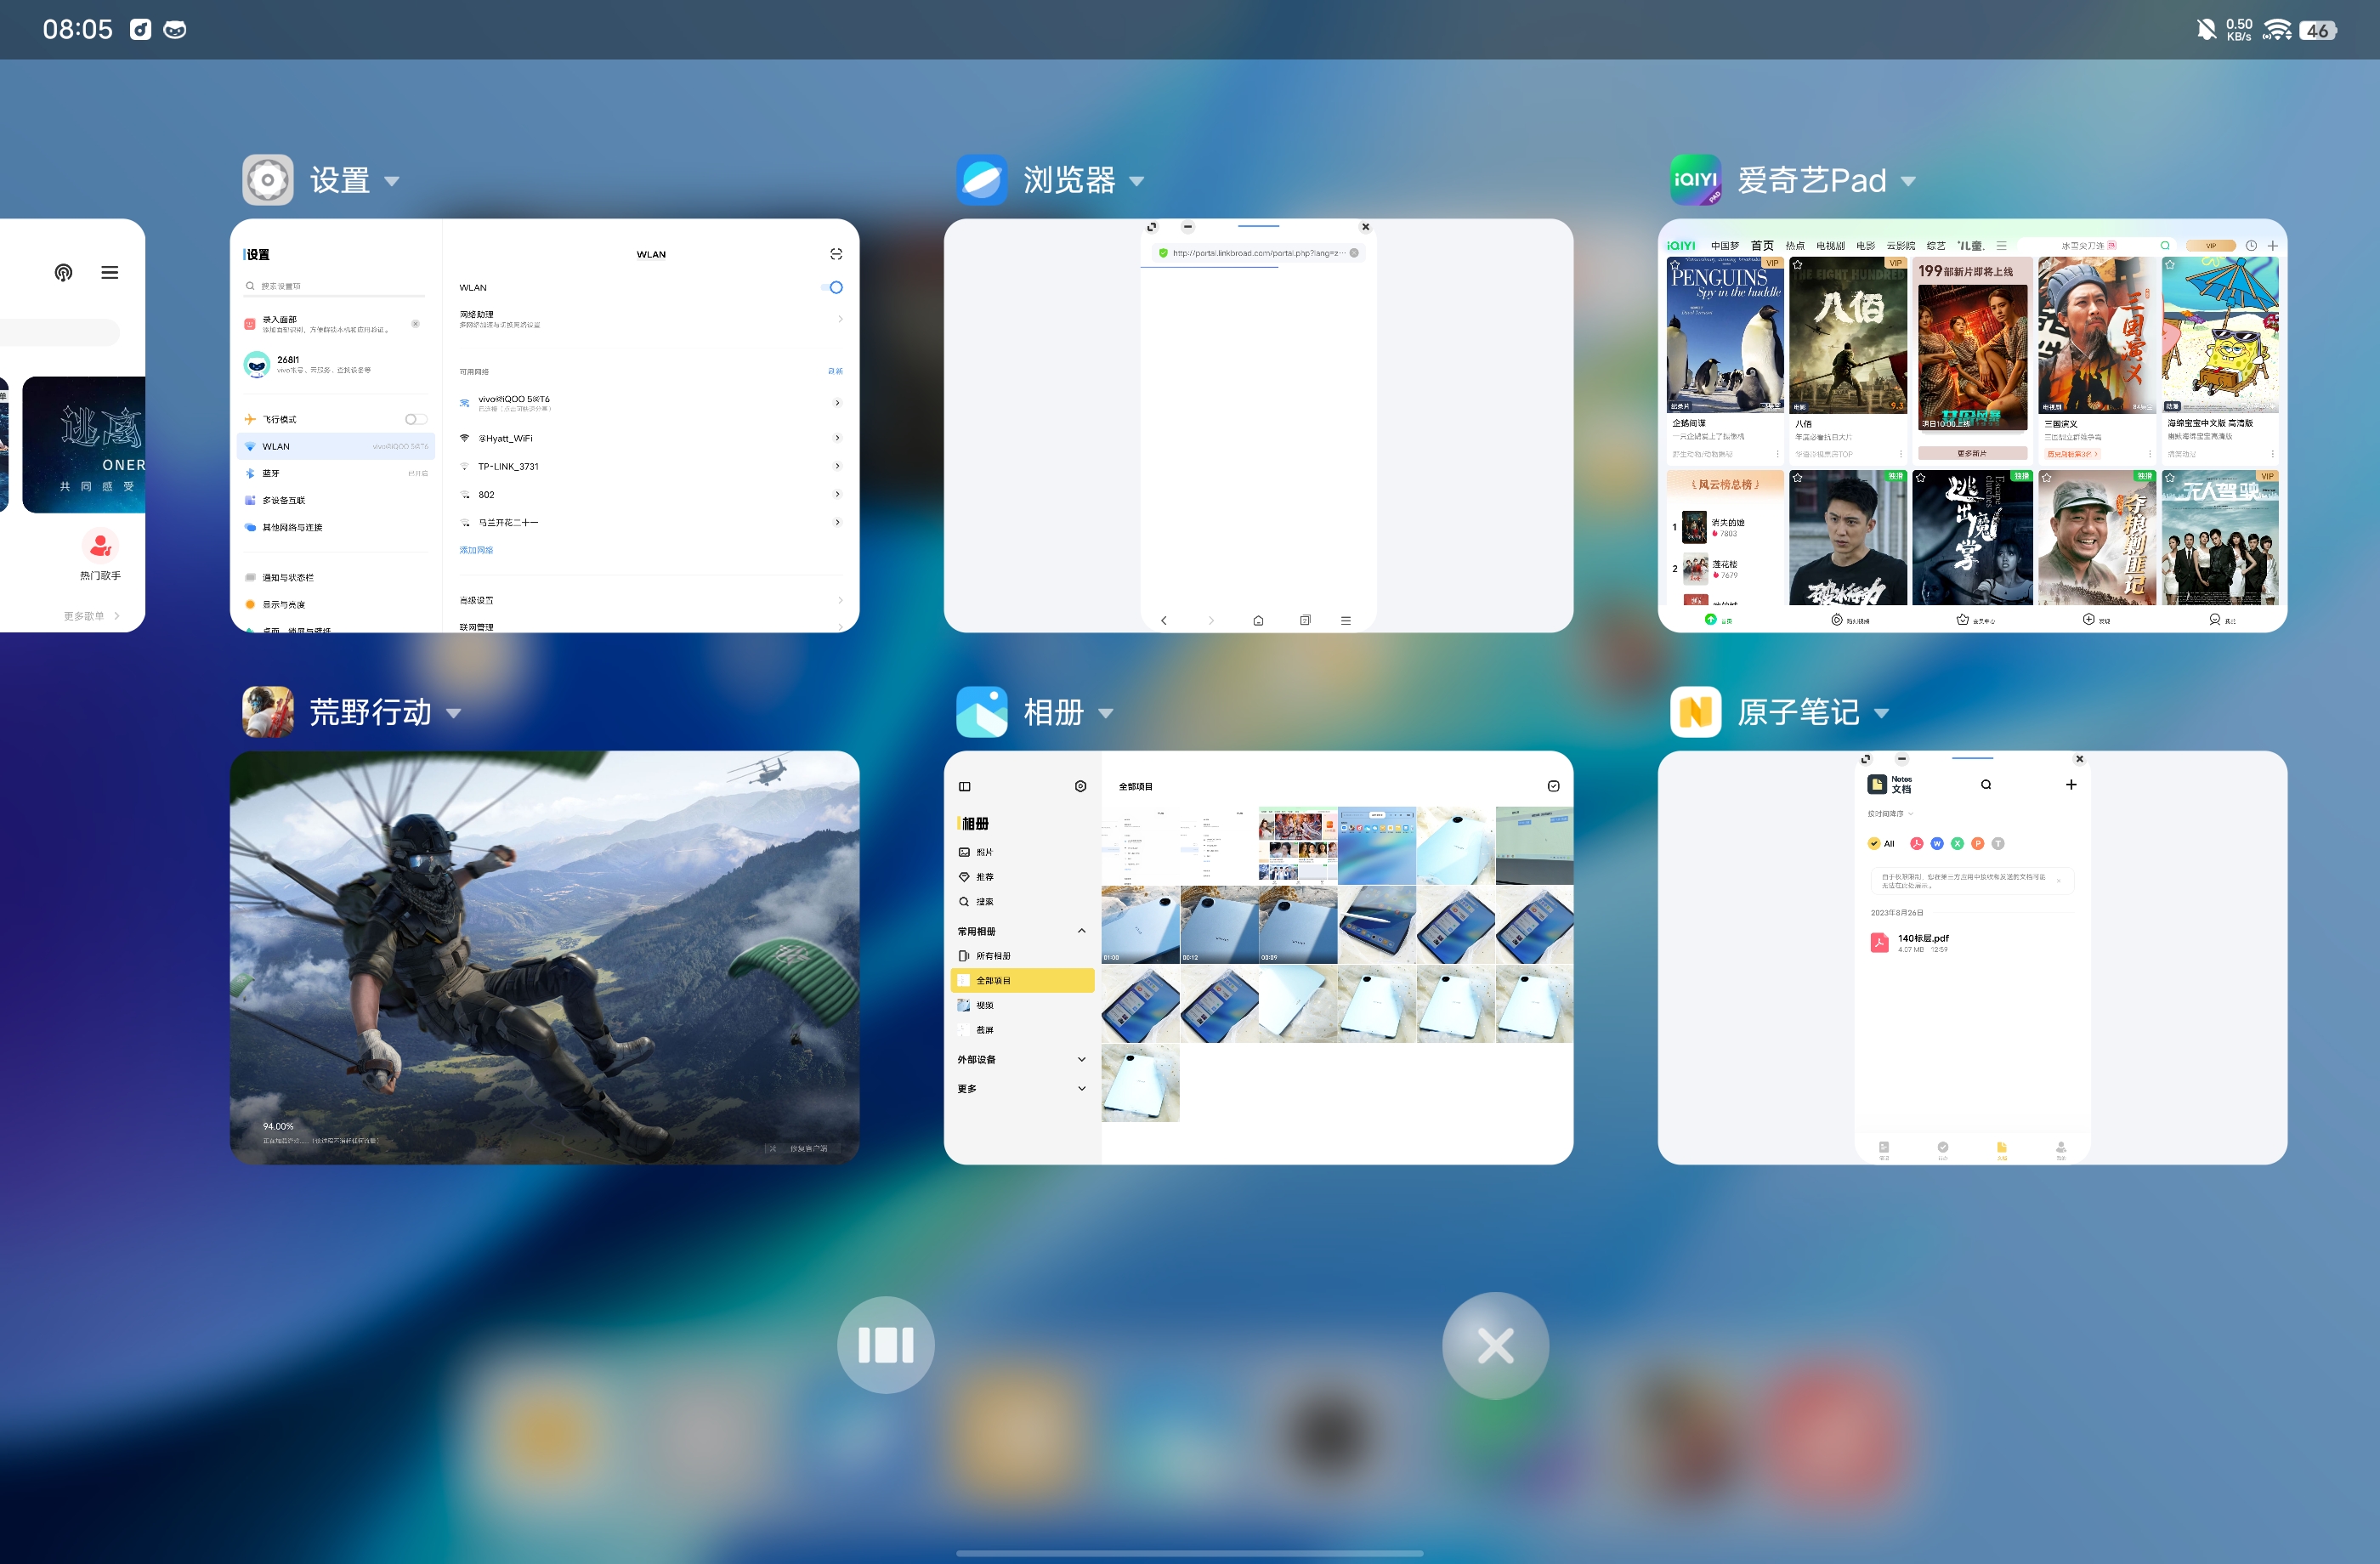Open the dropdown arrow next to 设置
The height and width of the screenshot is (1564, 2380).
pos(392,182)
